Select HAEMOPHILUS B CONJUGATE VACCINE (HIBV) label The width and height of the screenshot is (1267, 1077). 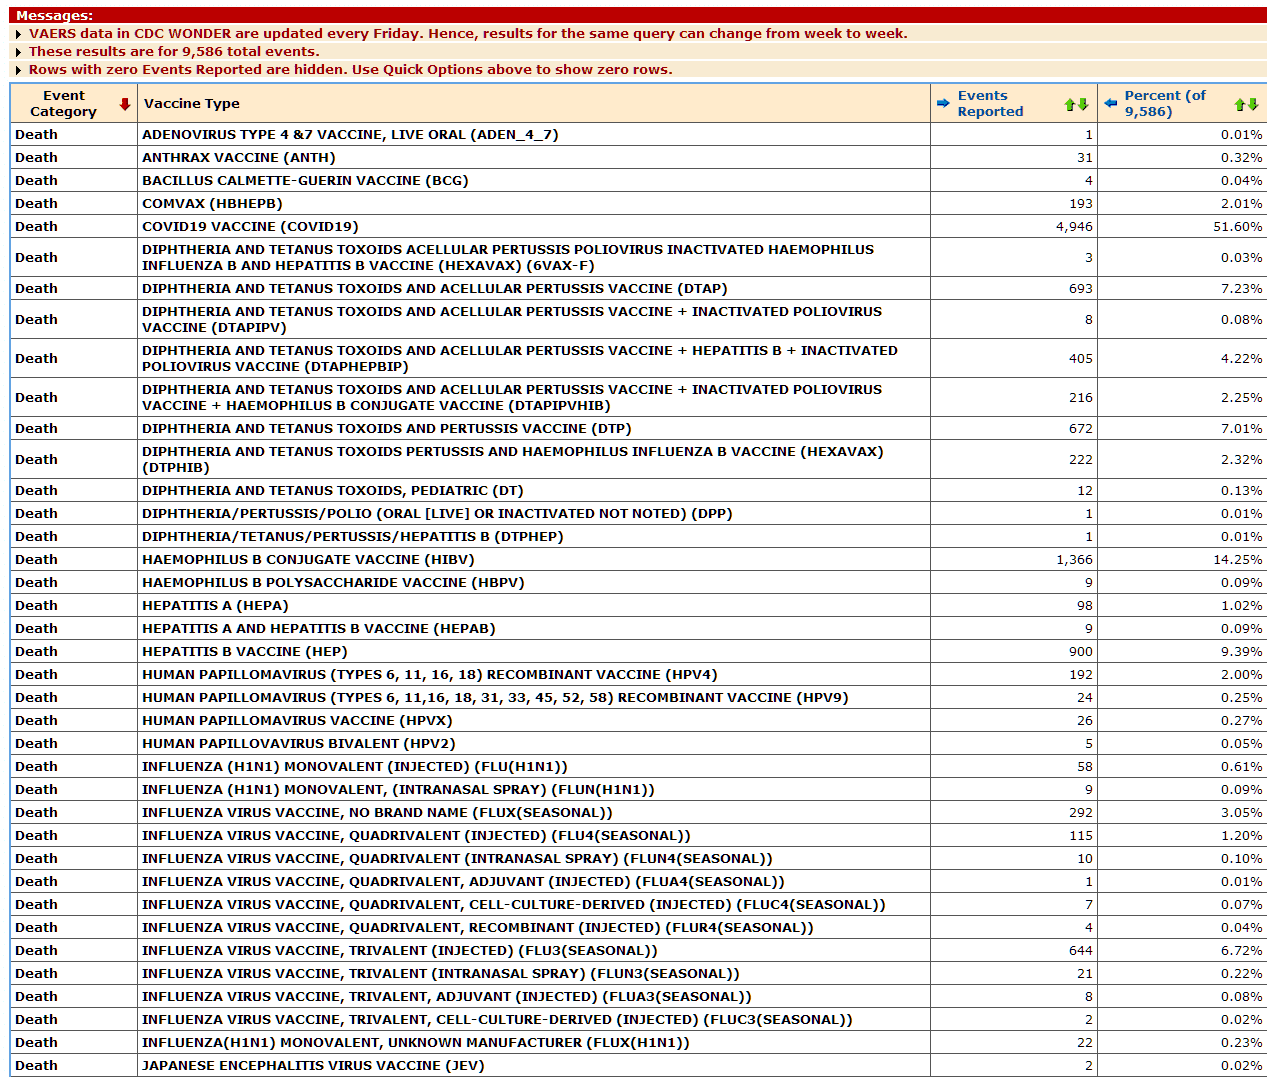(308, 560)
